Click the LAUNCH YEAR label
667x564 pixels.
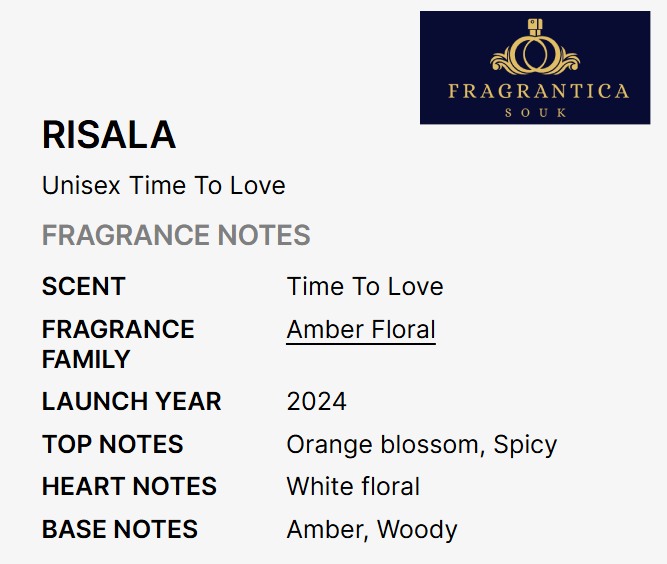(x=132, y=402)
